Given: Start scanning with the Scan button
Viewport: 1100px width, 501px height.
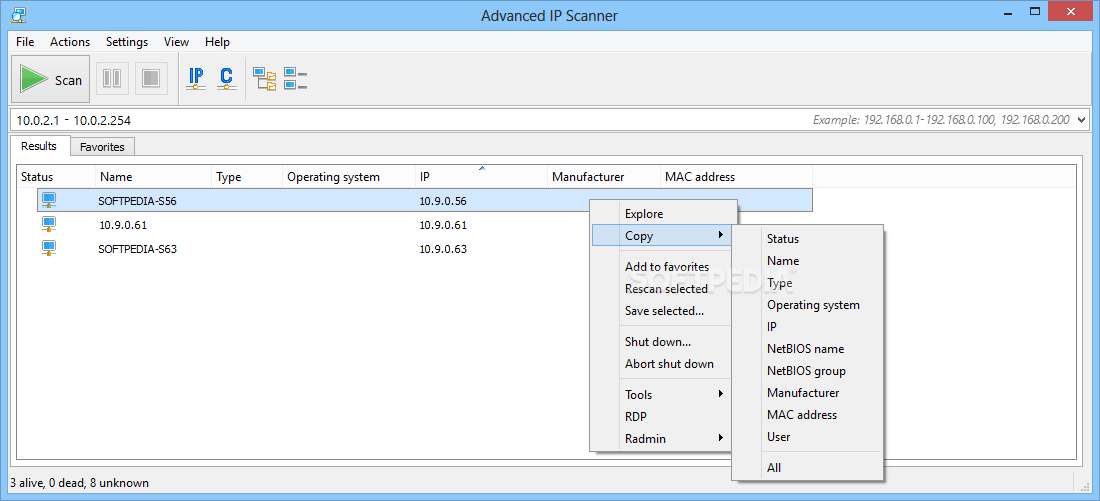Looking at the screenshot, I should coord(51,79).
